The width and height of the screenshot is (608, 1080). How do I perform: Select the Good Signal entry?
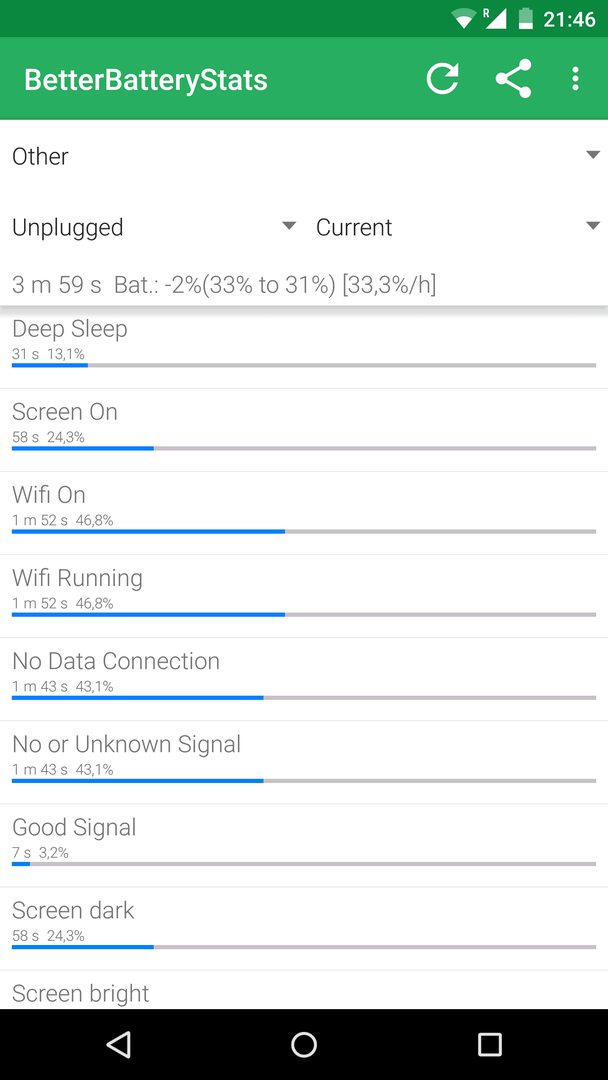click(304, 845)
